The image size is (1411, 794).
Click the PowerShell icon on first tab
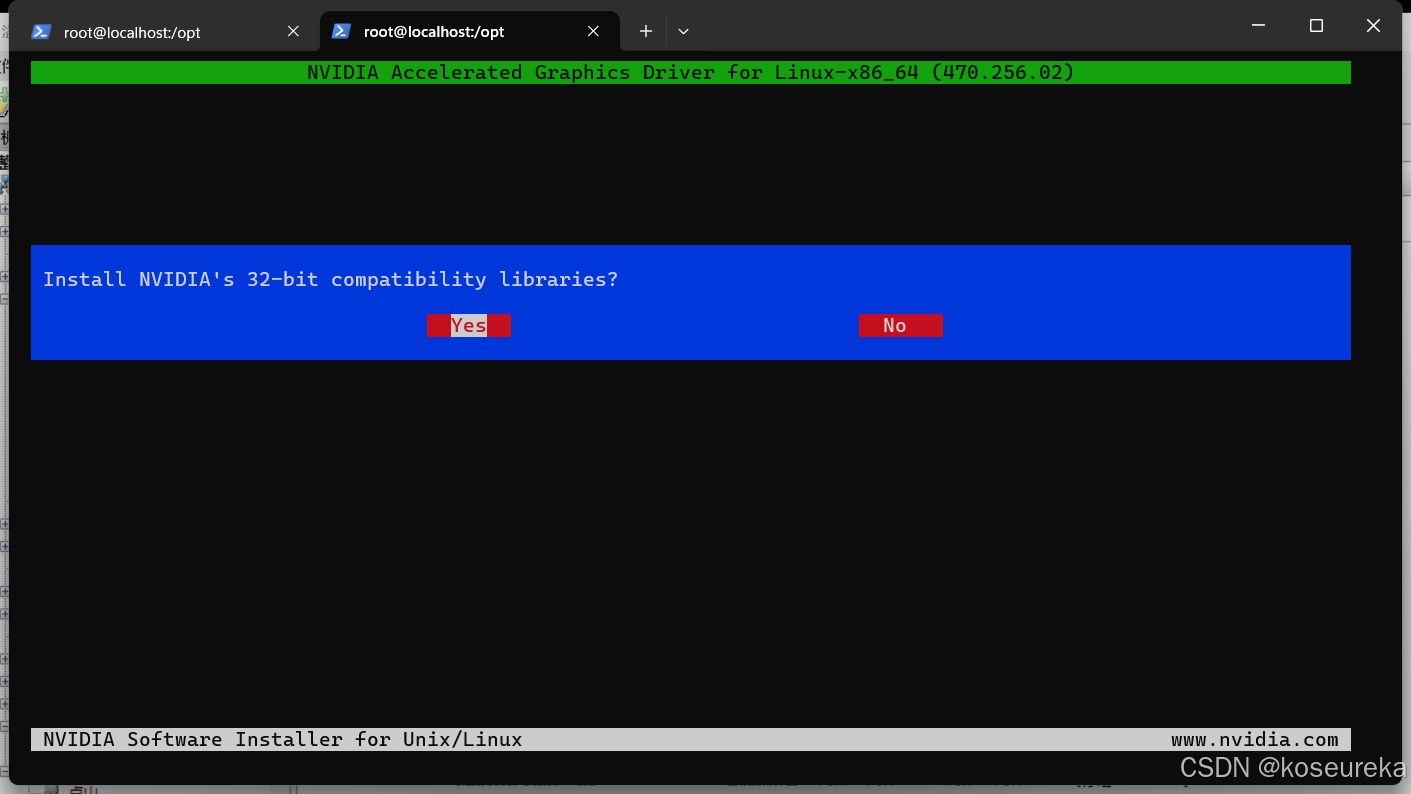(x=41, y=32)
